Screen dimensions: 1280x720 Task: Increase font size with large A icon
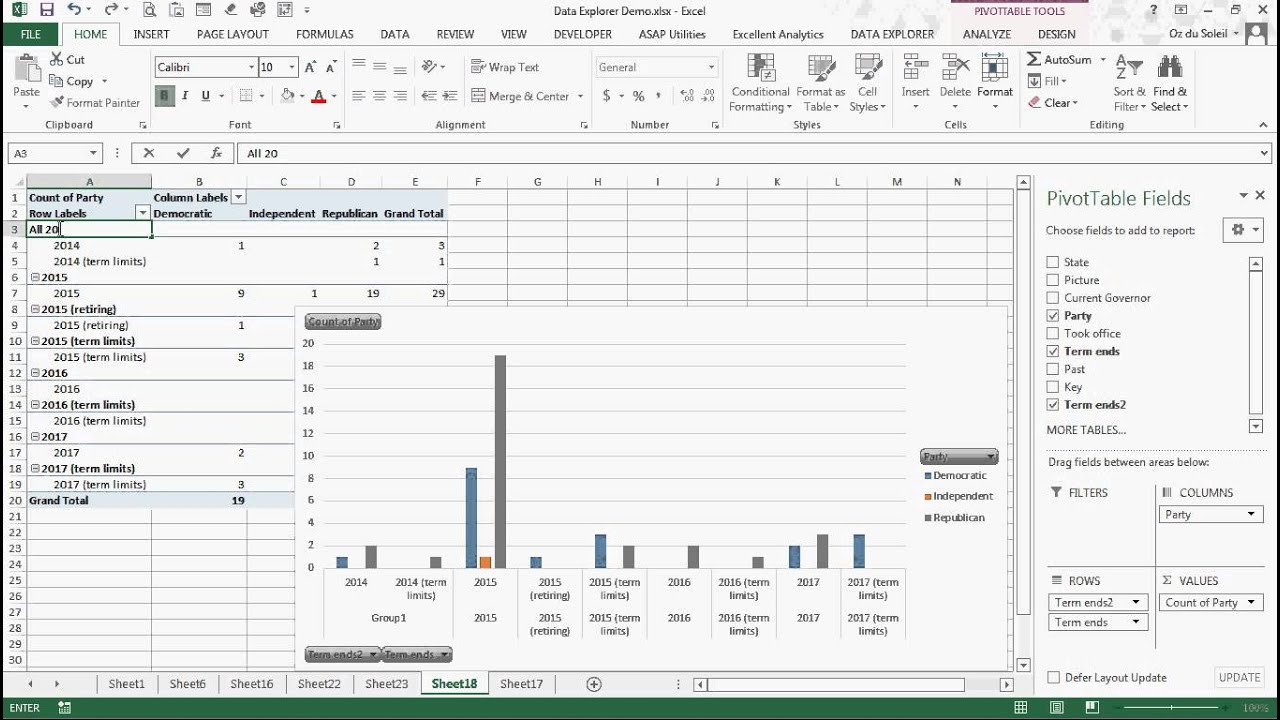[312, 67]
